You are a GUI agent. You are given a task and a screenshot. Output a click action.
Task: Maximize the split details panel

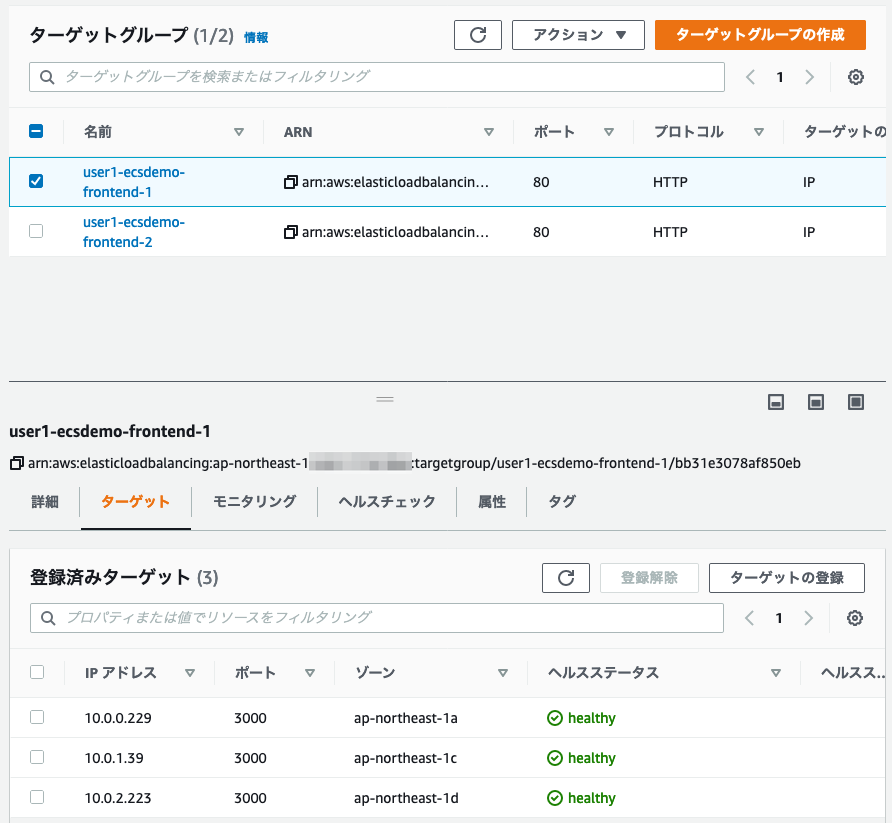click(x=856, y=402)
